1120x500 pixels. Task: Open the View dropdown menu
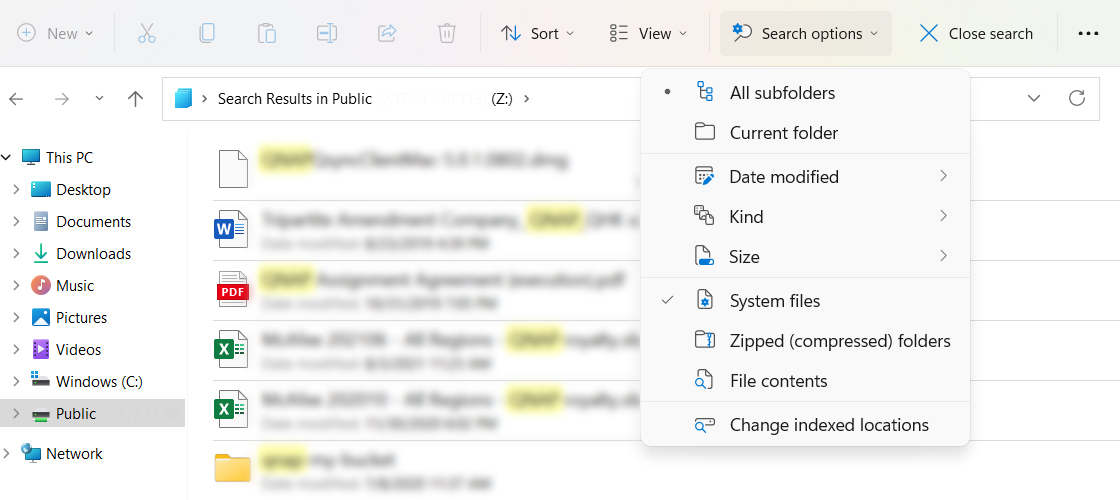coord(649,33)
